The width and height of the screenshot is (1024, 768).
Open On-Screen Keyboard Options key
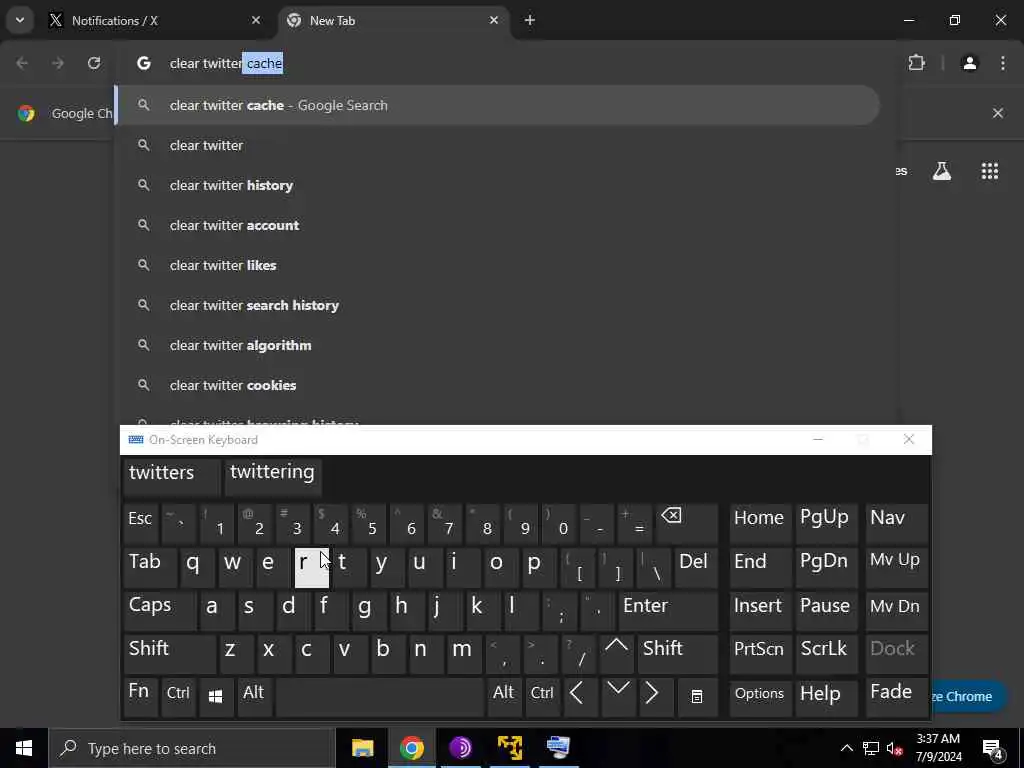tap(760, 697)
